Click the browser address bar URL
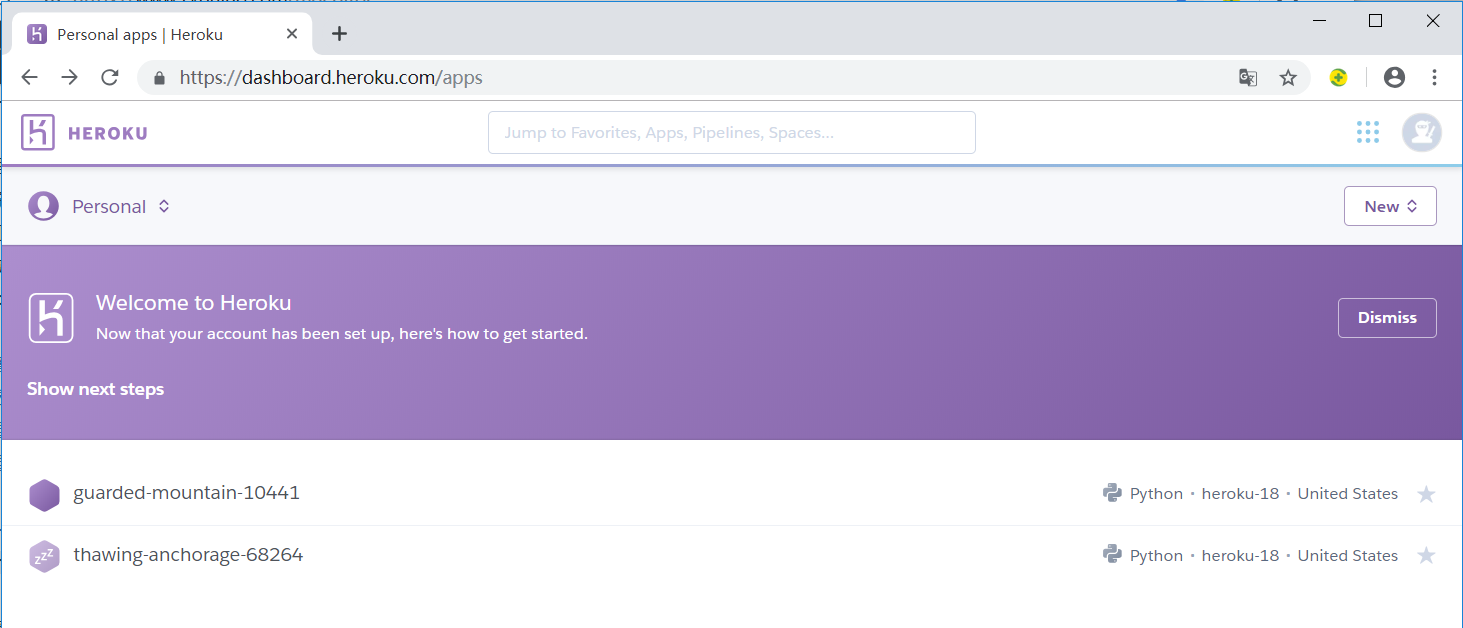This screenshot has width=1463, height=628. tap(331, 77)
